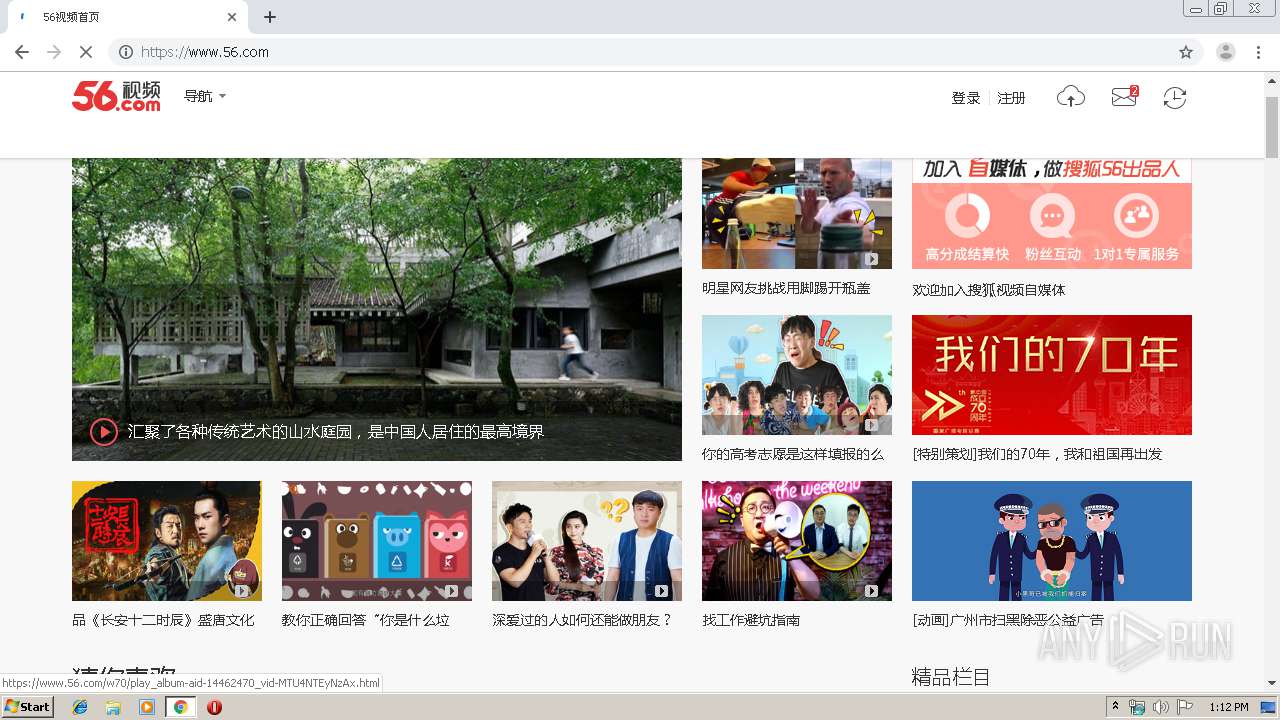Stop page loading with X button
This screenshot has width=1280, height=720.
tap(86, 52)
